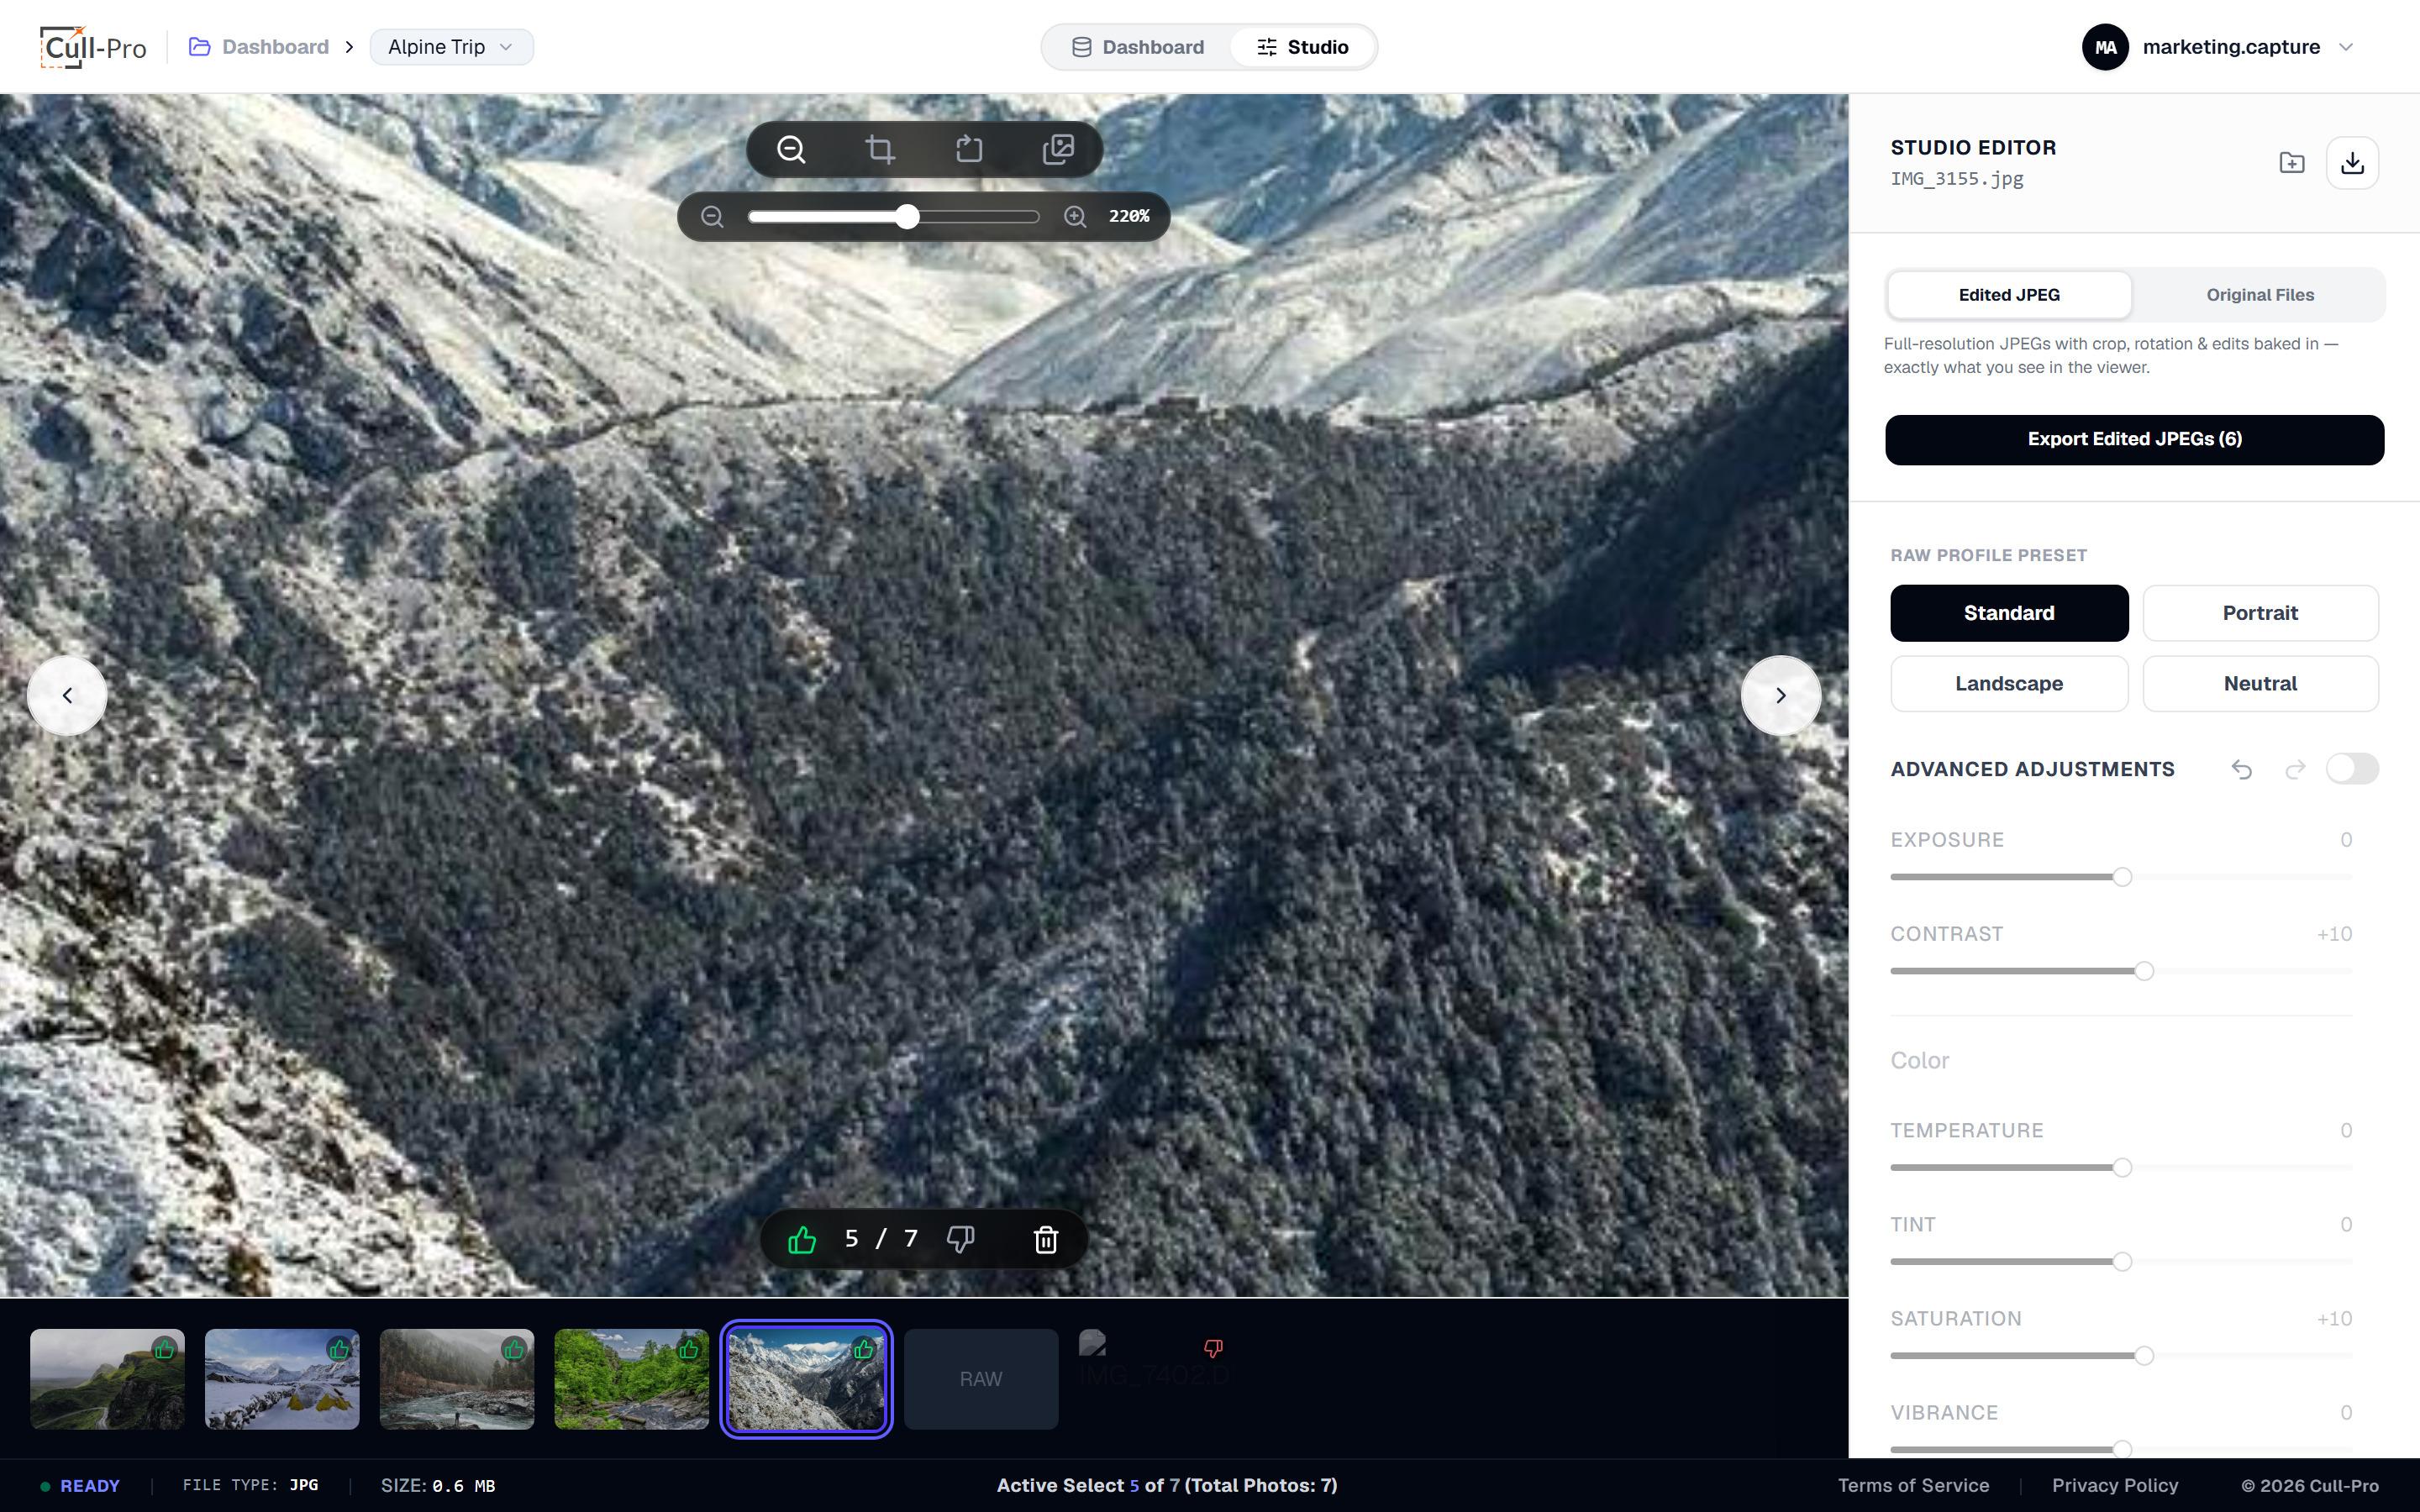The width and height of the screenshot is (2420, 1512).
Task: Mark photo with thumbs up
Action: (x=802, y=1240)
